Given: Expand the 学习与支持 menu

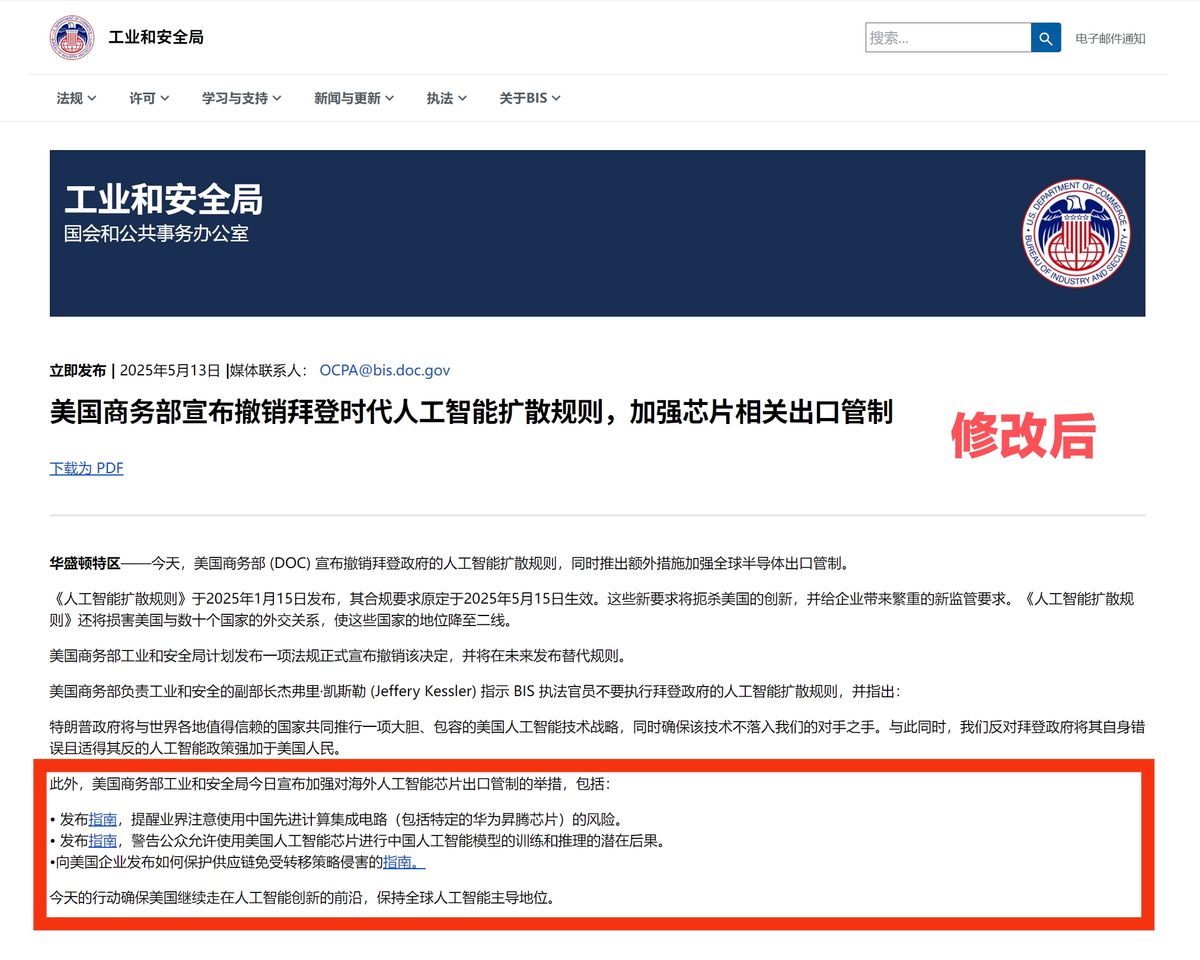Looking at the screenshot, I should click(x=241, y=98).
